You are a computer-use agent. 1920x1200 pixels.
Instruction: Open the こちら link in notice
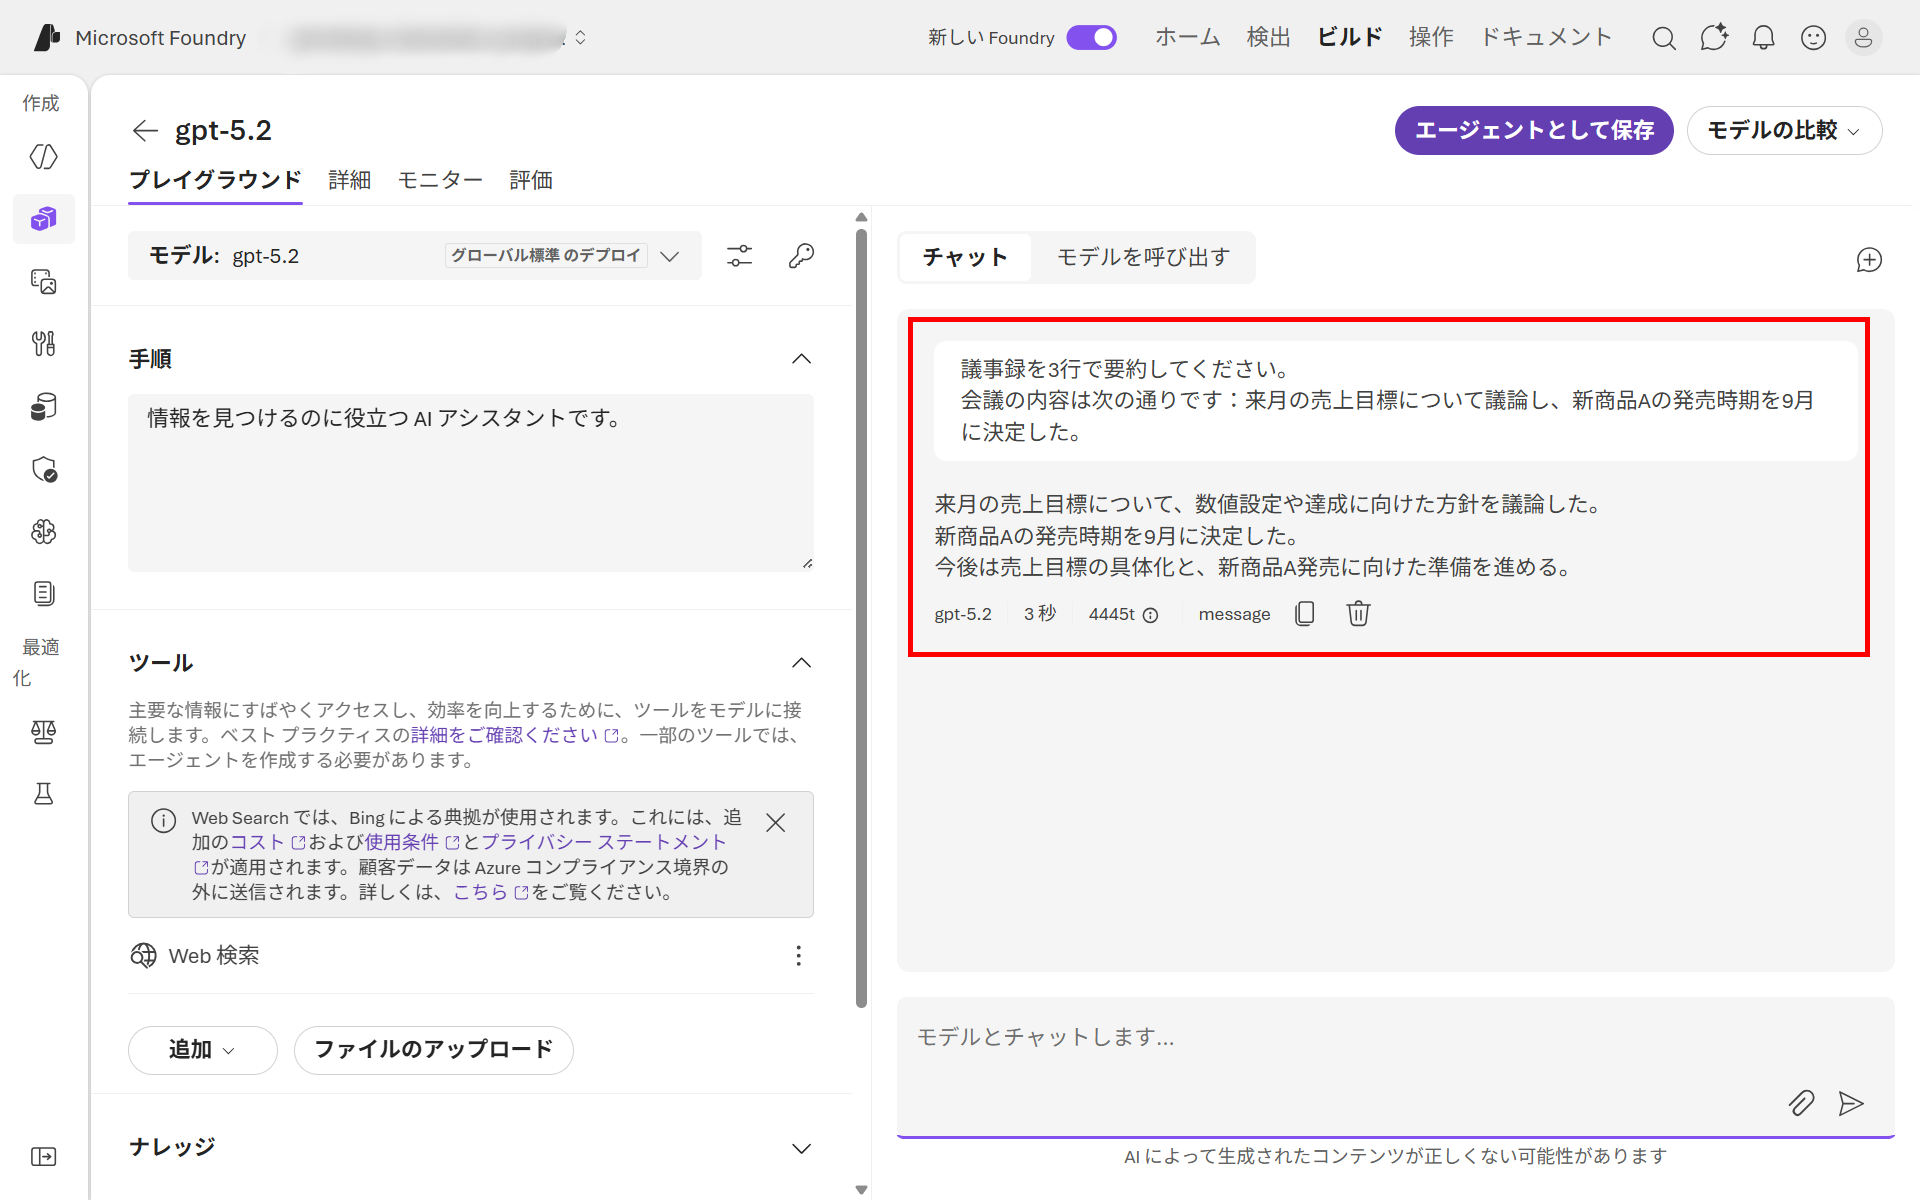coord(490,892)
